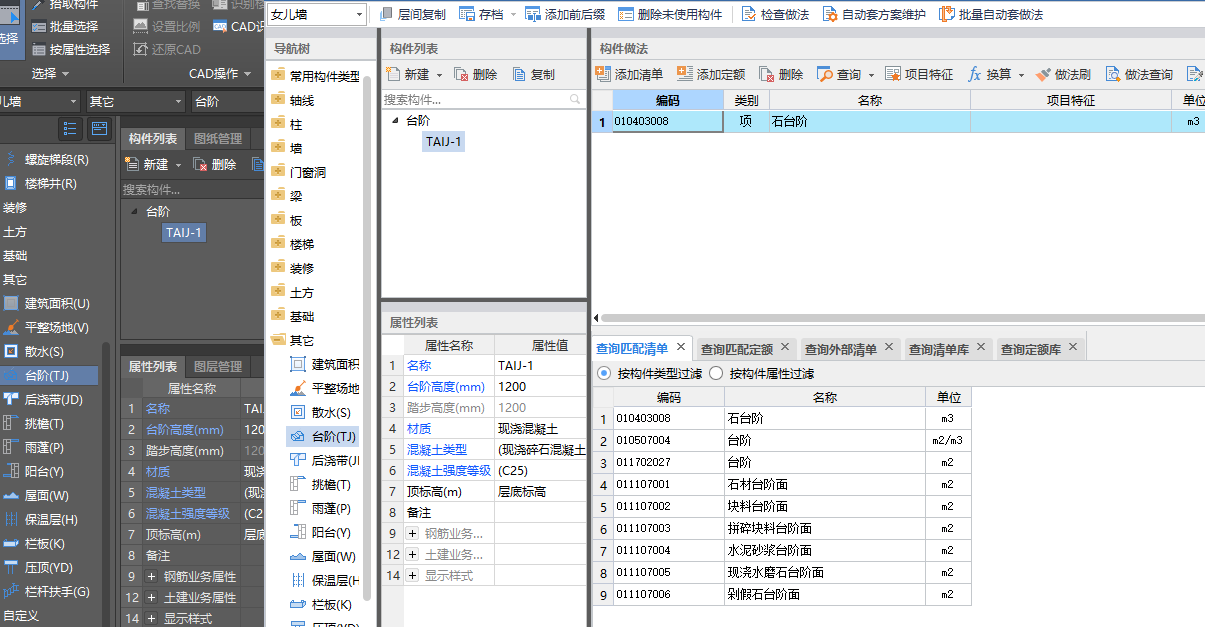Open the 换算 dropdown in the 构件做法 toolbar
Image resolution: width=1205 pixels, height=627 pixels.
pyautogui.click(x=1020, y=74)
